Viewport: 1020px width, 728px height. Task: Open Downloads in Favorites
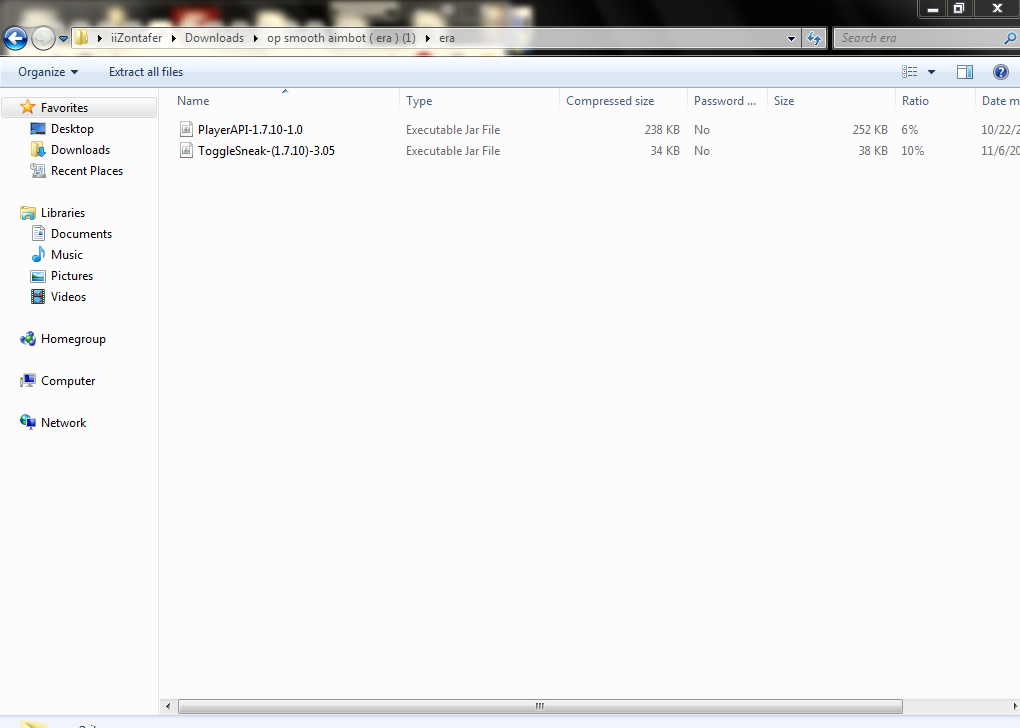(80, 150)
